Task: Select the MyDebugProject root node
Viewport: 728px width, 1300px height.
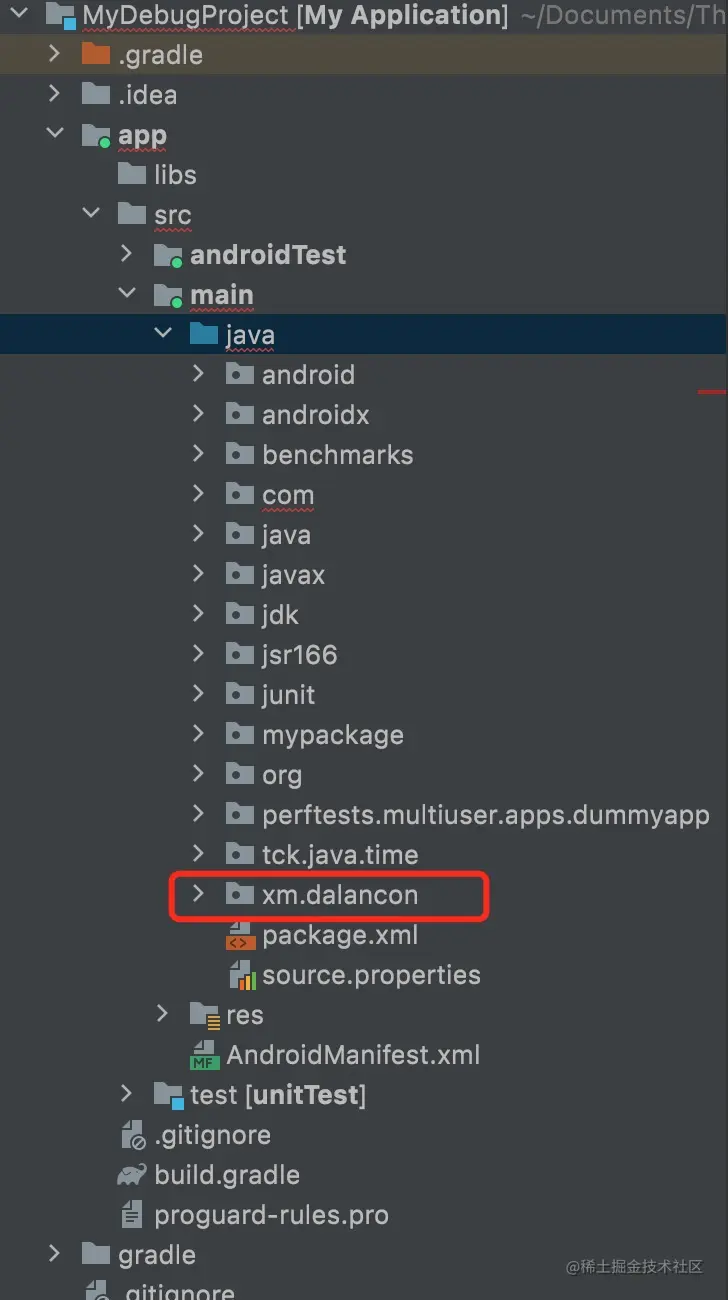Action: point(295,15)
